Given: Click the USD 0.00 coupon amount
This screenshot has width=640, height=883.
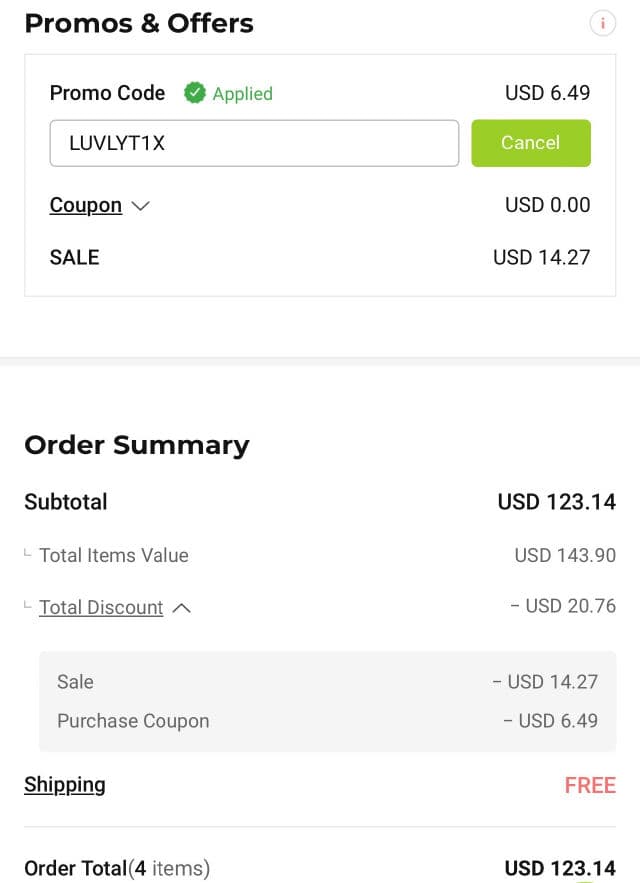Looking at the screenshot, I should [x=547, y=205].
